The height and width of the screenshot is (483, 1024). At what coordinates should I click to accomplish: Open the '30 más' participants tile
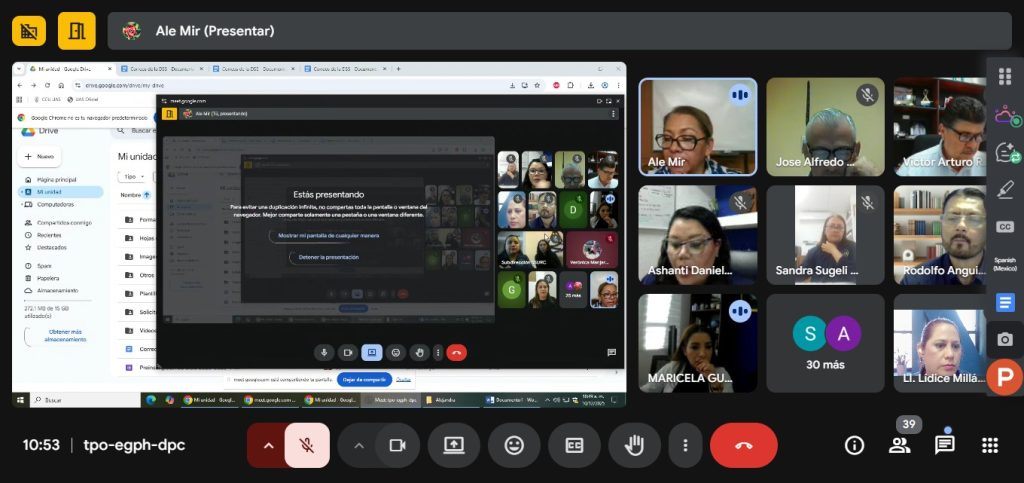tap(825, 343)
